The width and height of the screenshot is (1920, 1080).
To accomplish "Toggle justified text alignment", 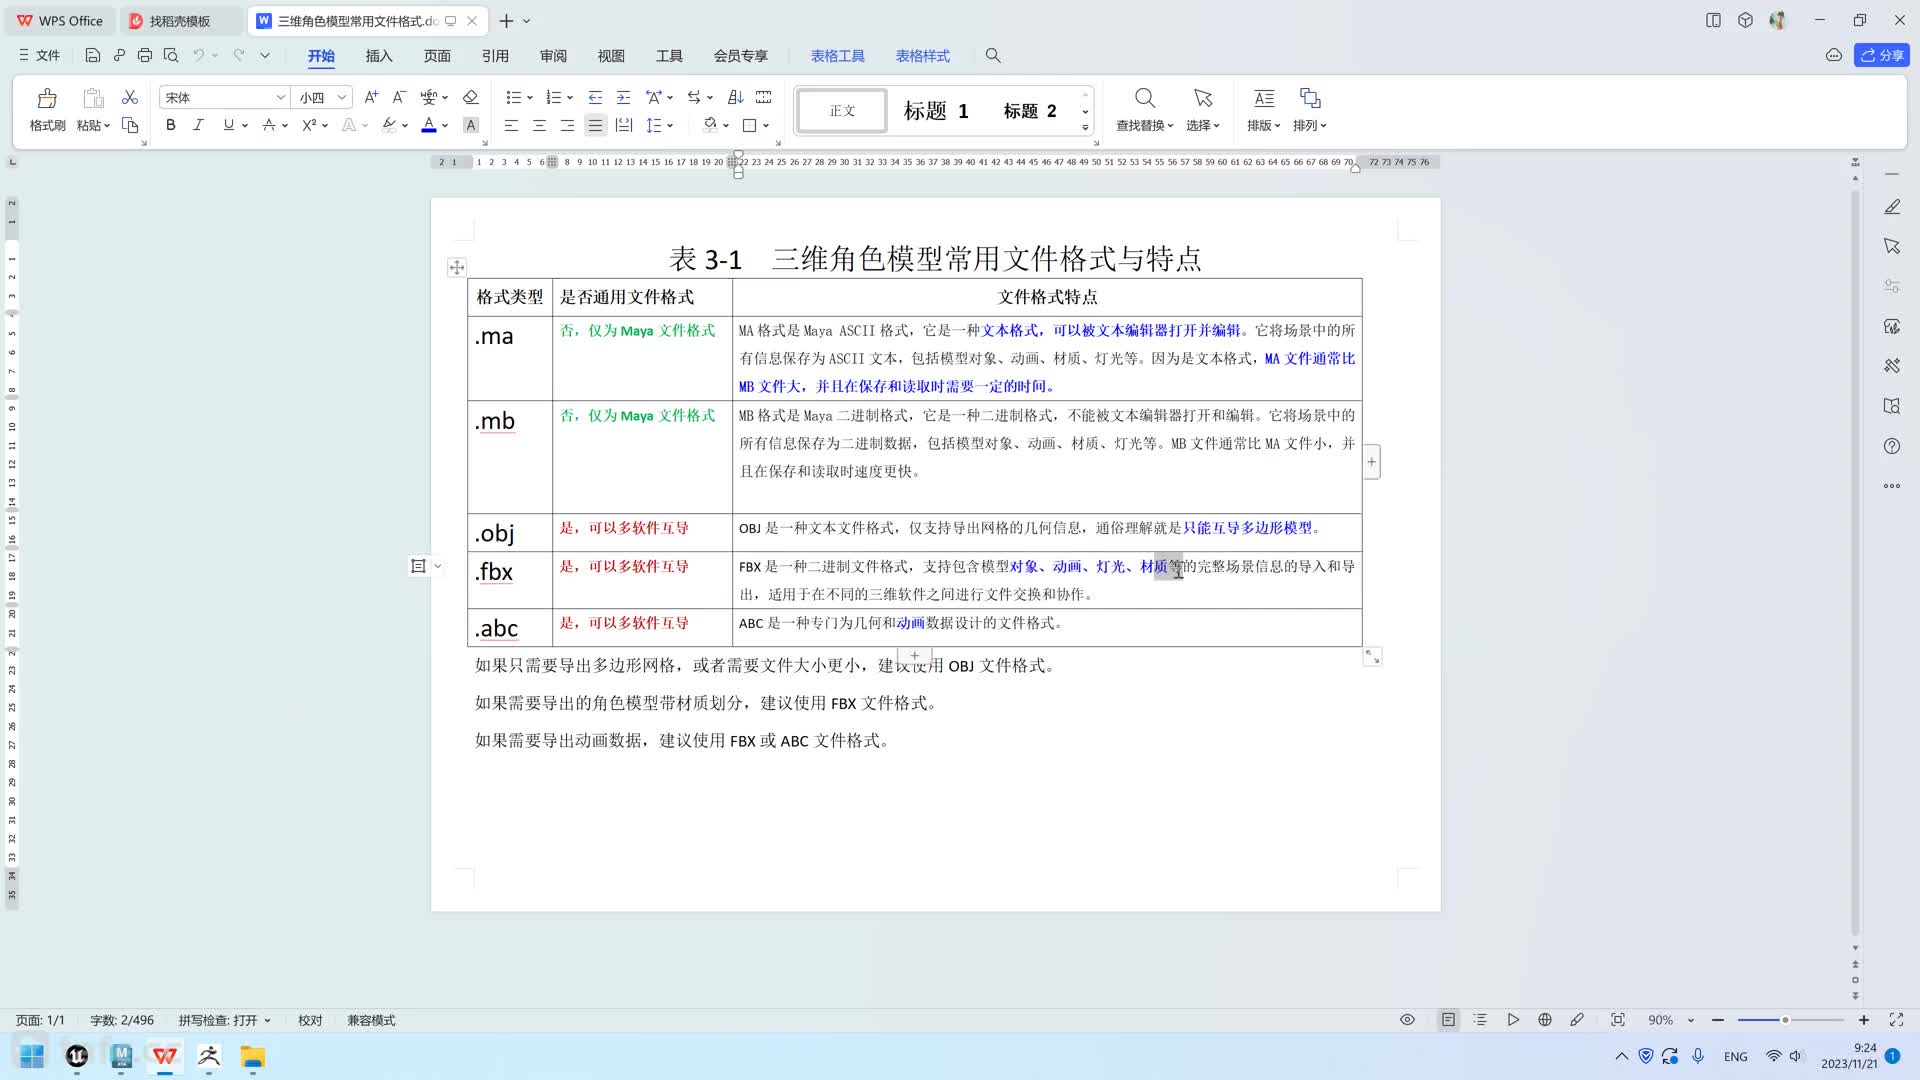I will coord(595,125).
